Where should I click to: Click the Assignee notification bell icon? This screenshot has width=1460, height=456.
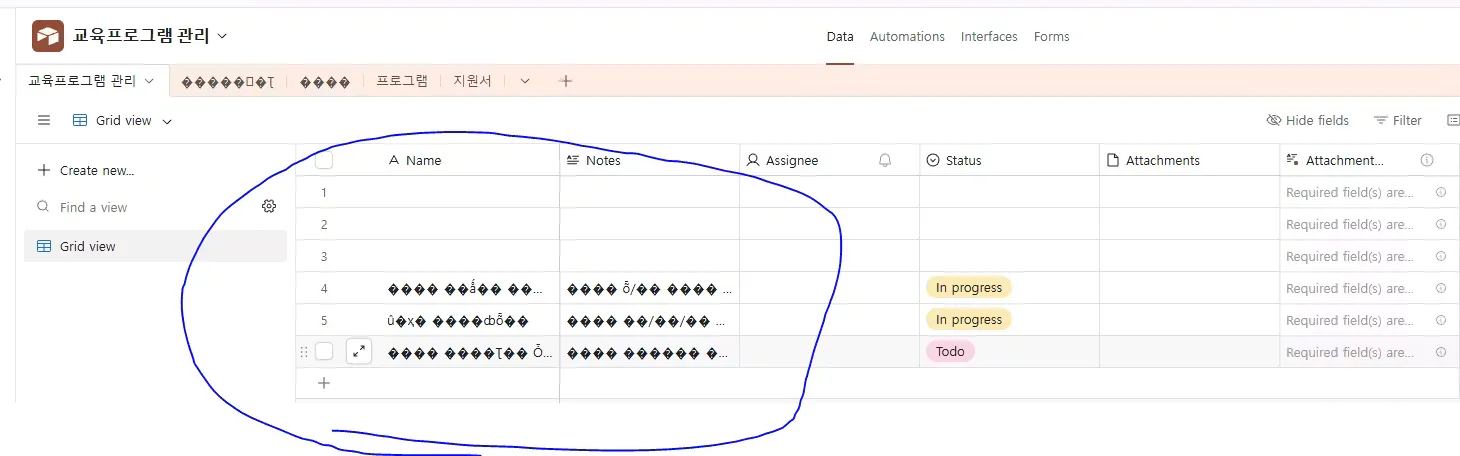[x=885, y=160]
